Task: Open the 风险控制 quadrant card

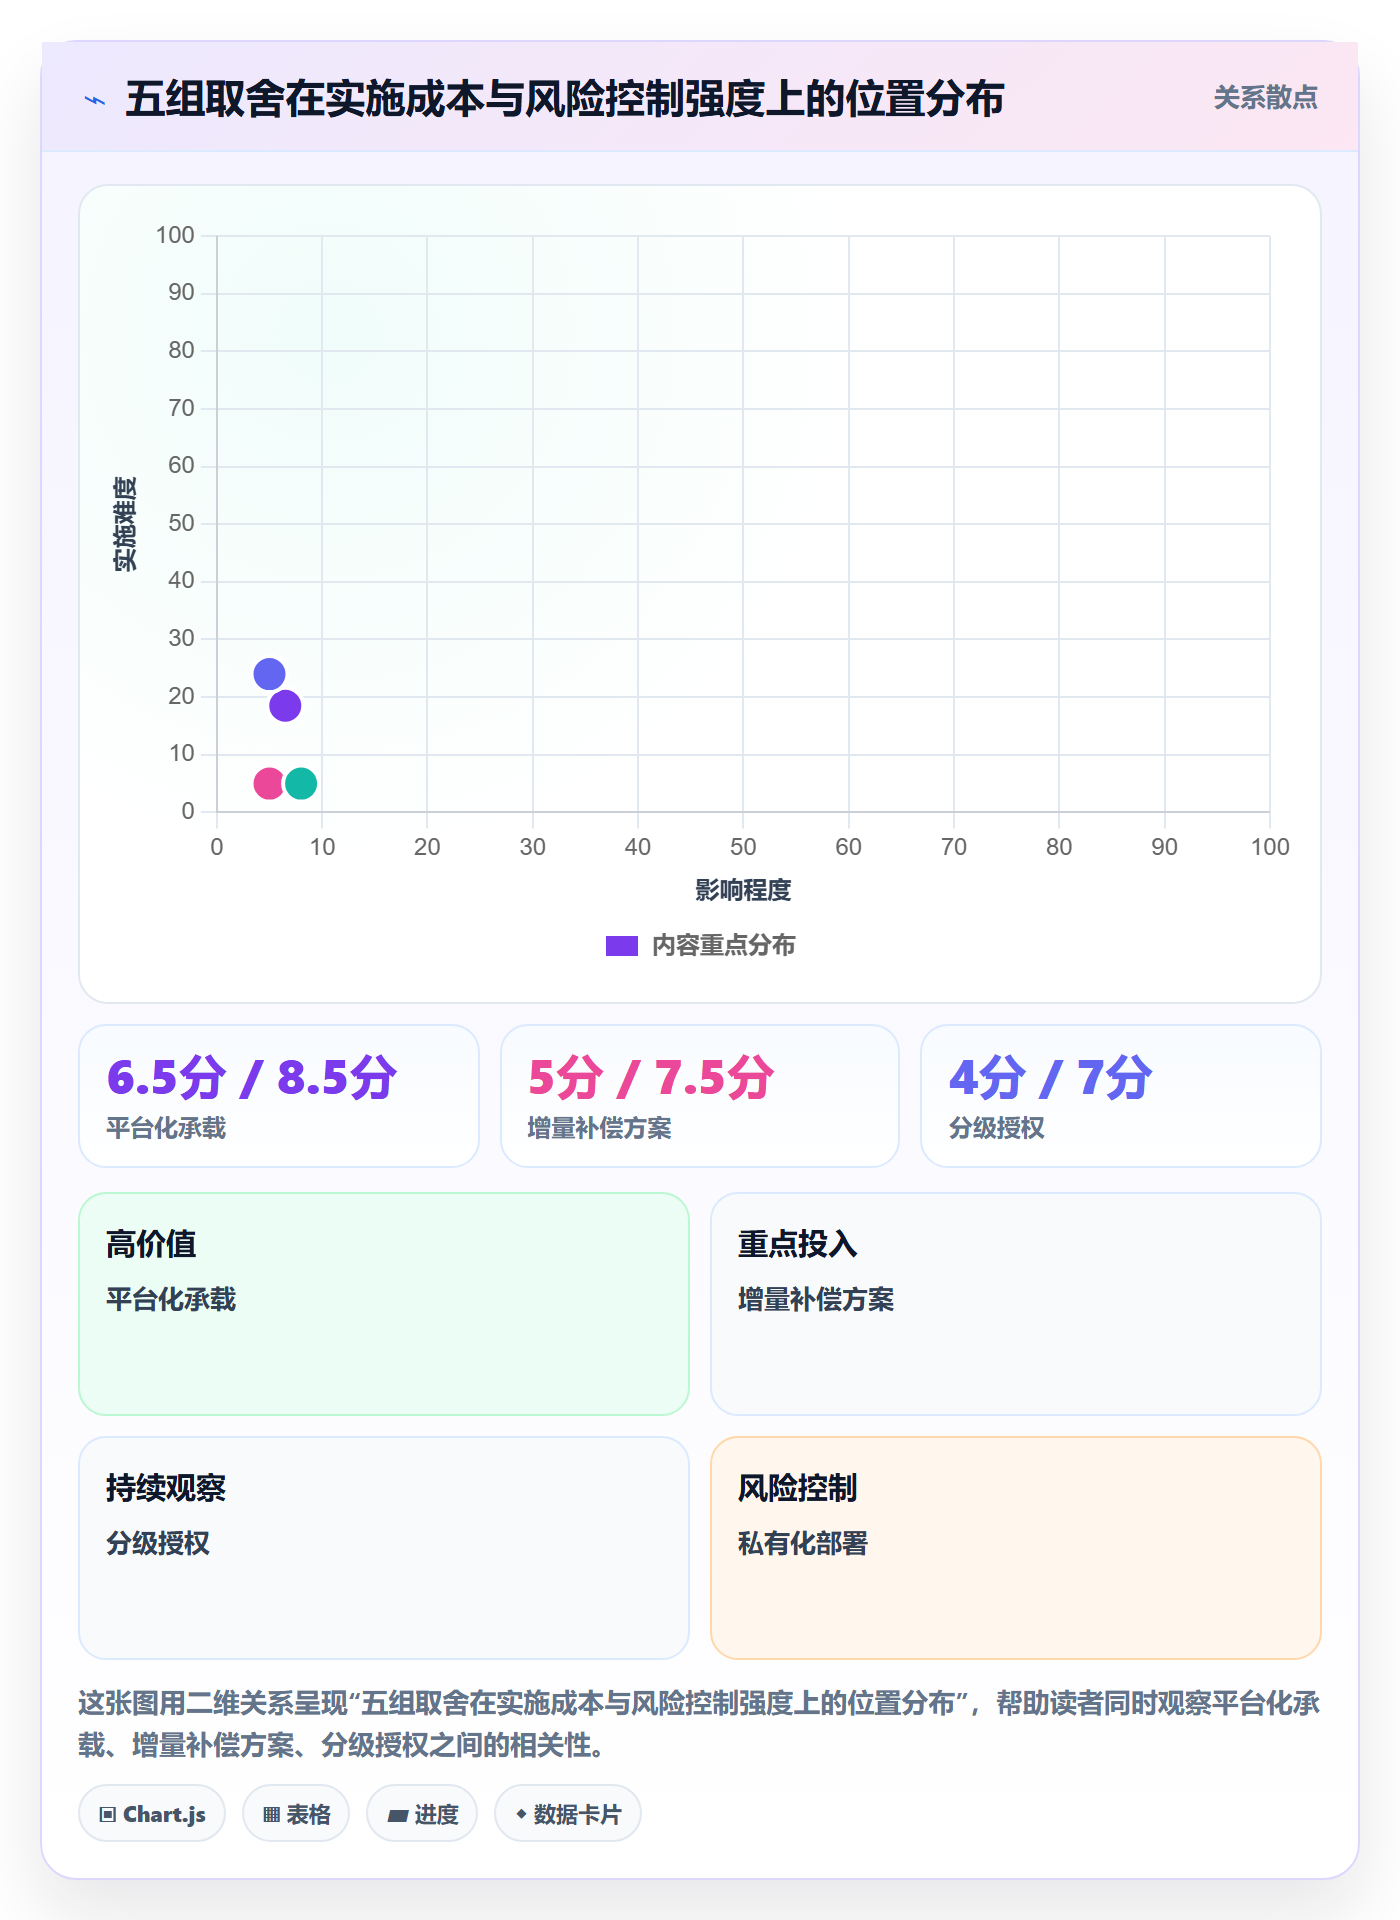Action: pos(1016,1548)
